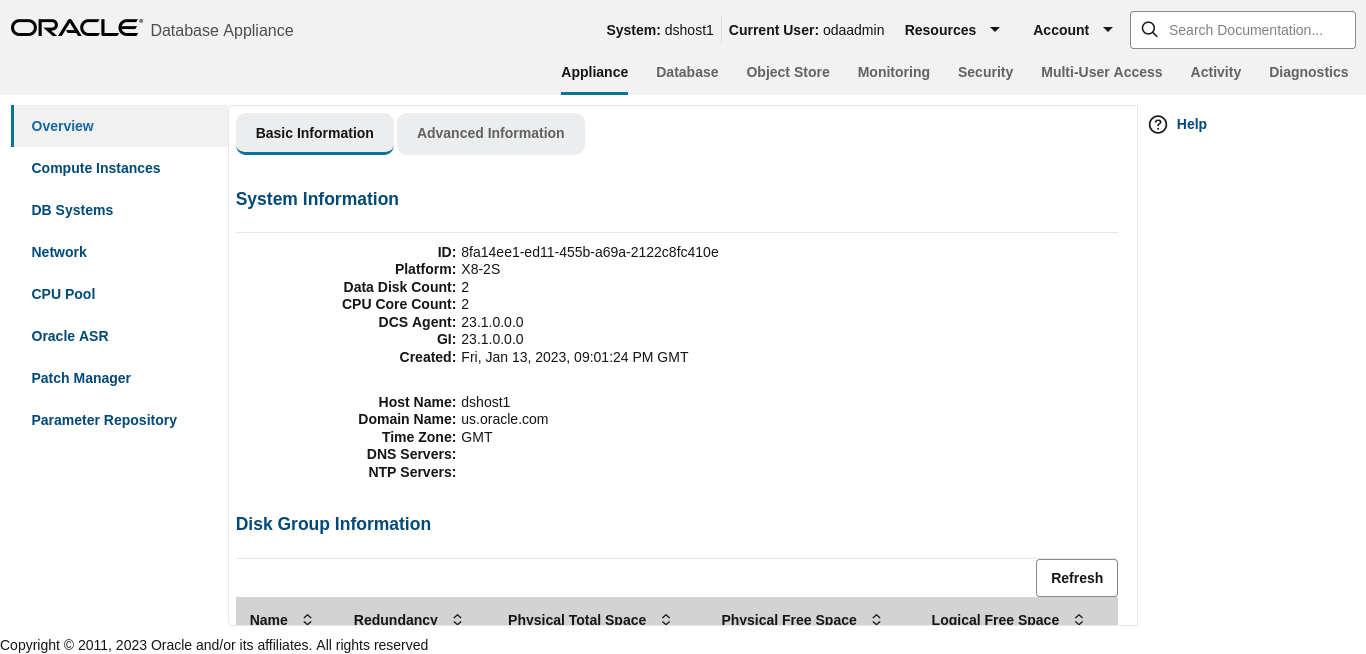The height and width of the screenshot is (654, 1366).
Task: Open the Activity tab
Action: (x=1216, y=72)
